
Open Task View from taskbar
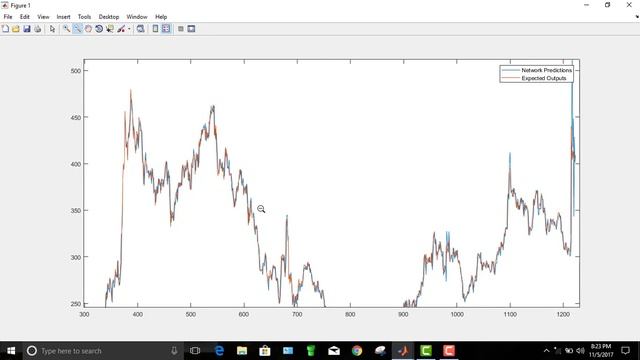[195, 351]
